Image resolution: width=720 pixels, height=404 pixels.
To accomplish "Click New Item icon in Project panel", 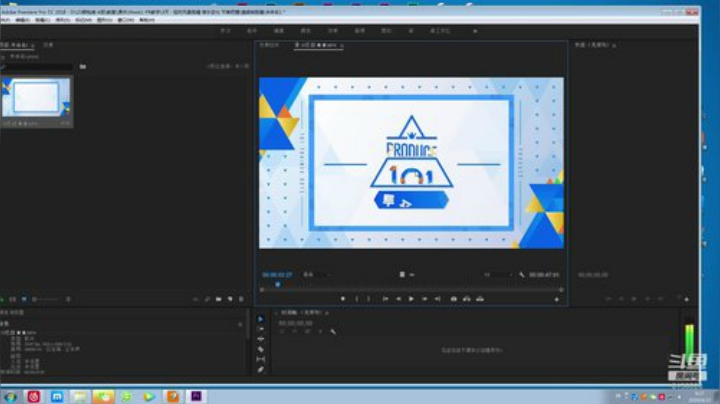I will coord(230,299).
